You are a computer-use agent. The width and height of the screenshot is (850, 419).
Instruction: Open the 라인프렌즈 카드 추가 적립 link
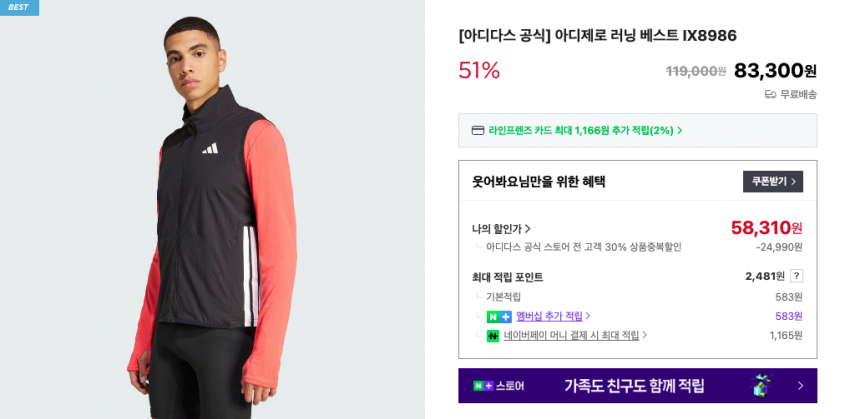coord(585,131)
